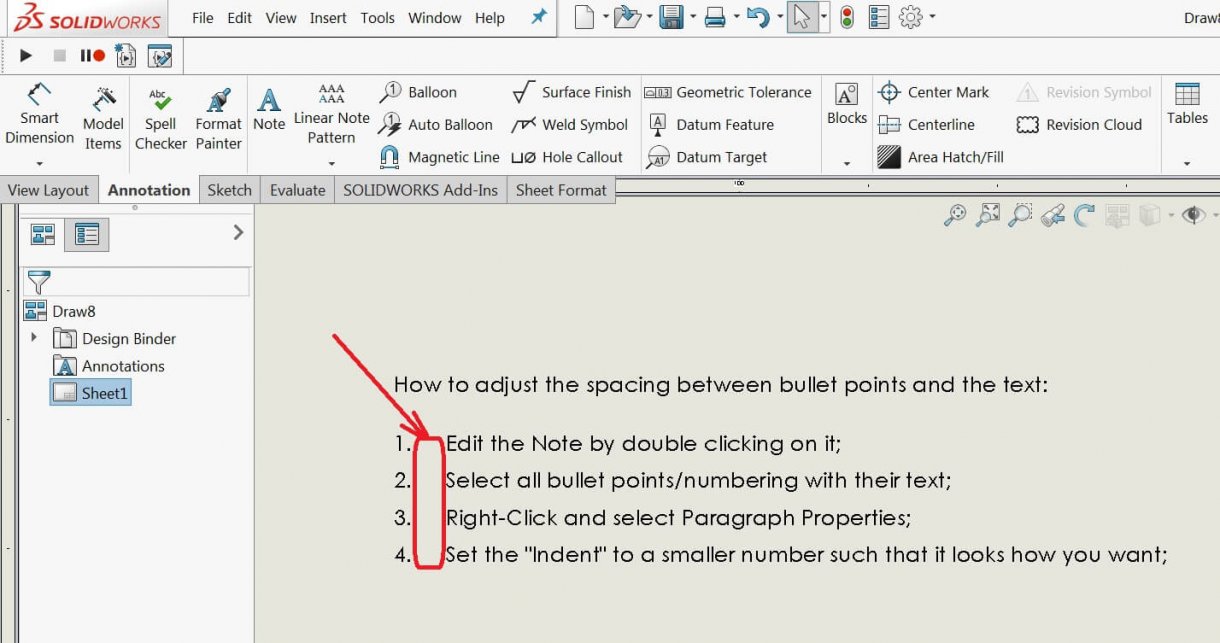Run the Spell Checker

[x=160, y=118]
